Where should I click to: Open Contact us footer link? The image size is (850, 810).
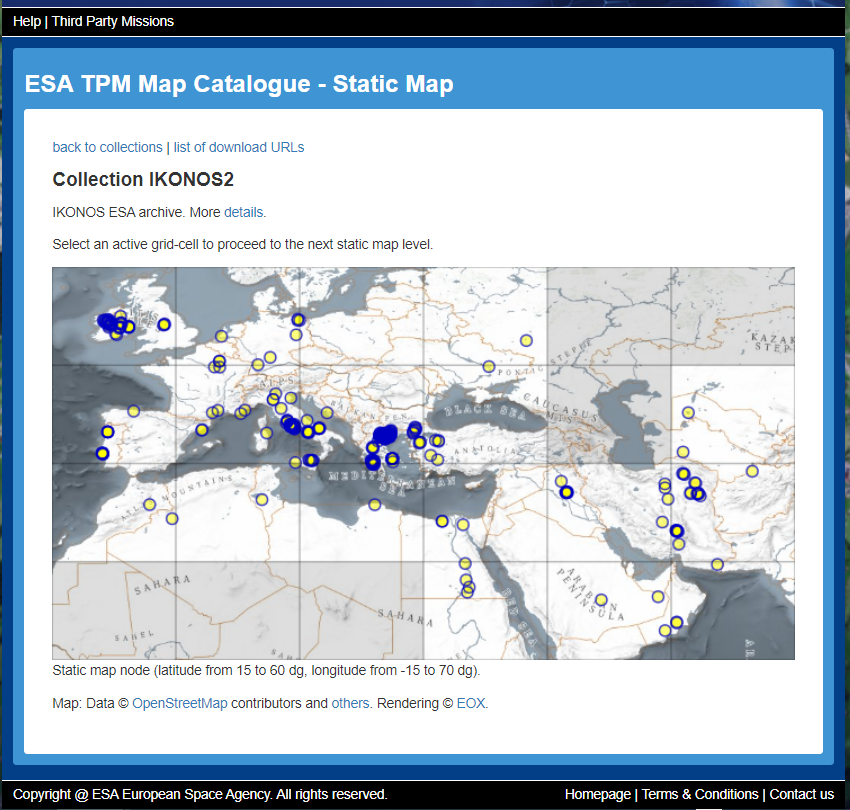point(801,794)
